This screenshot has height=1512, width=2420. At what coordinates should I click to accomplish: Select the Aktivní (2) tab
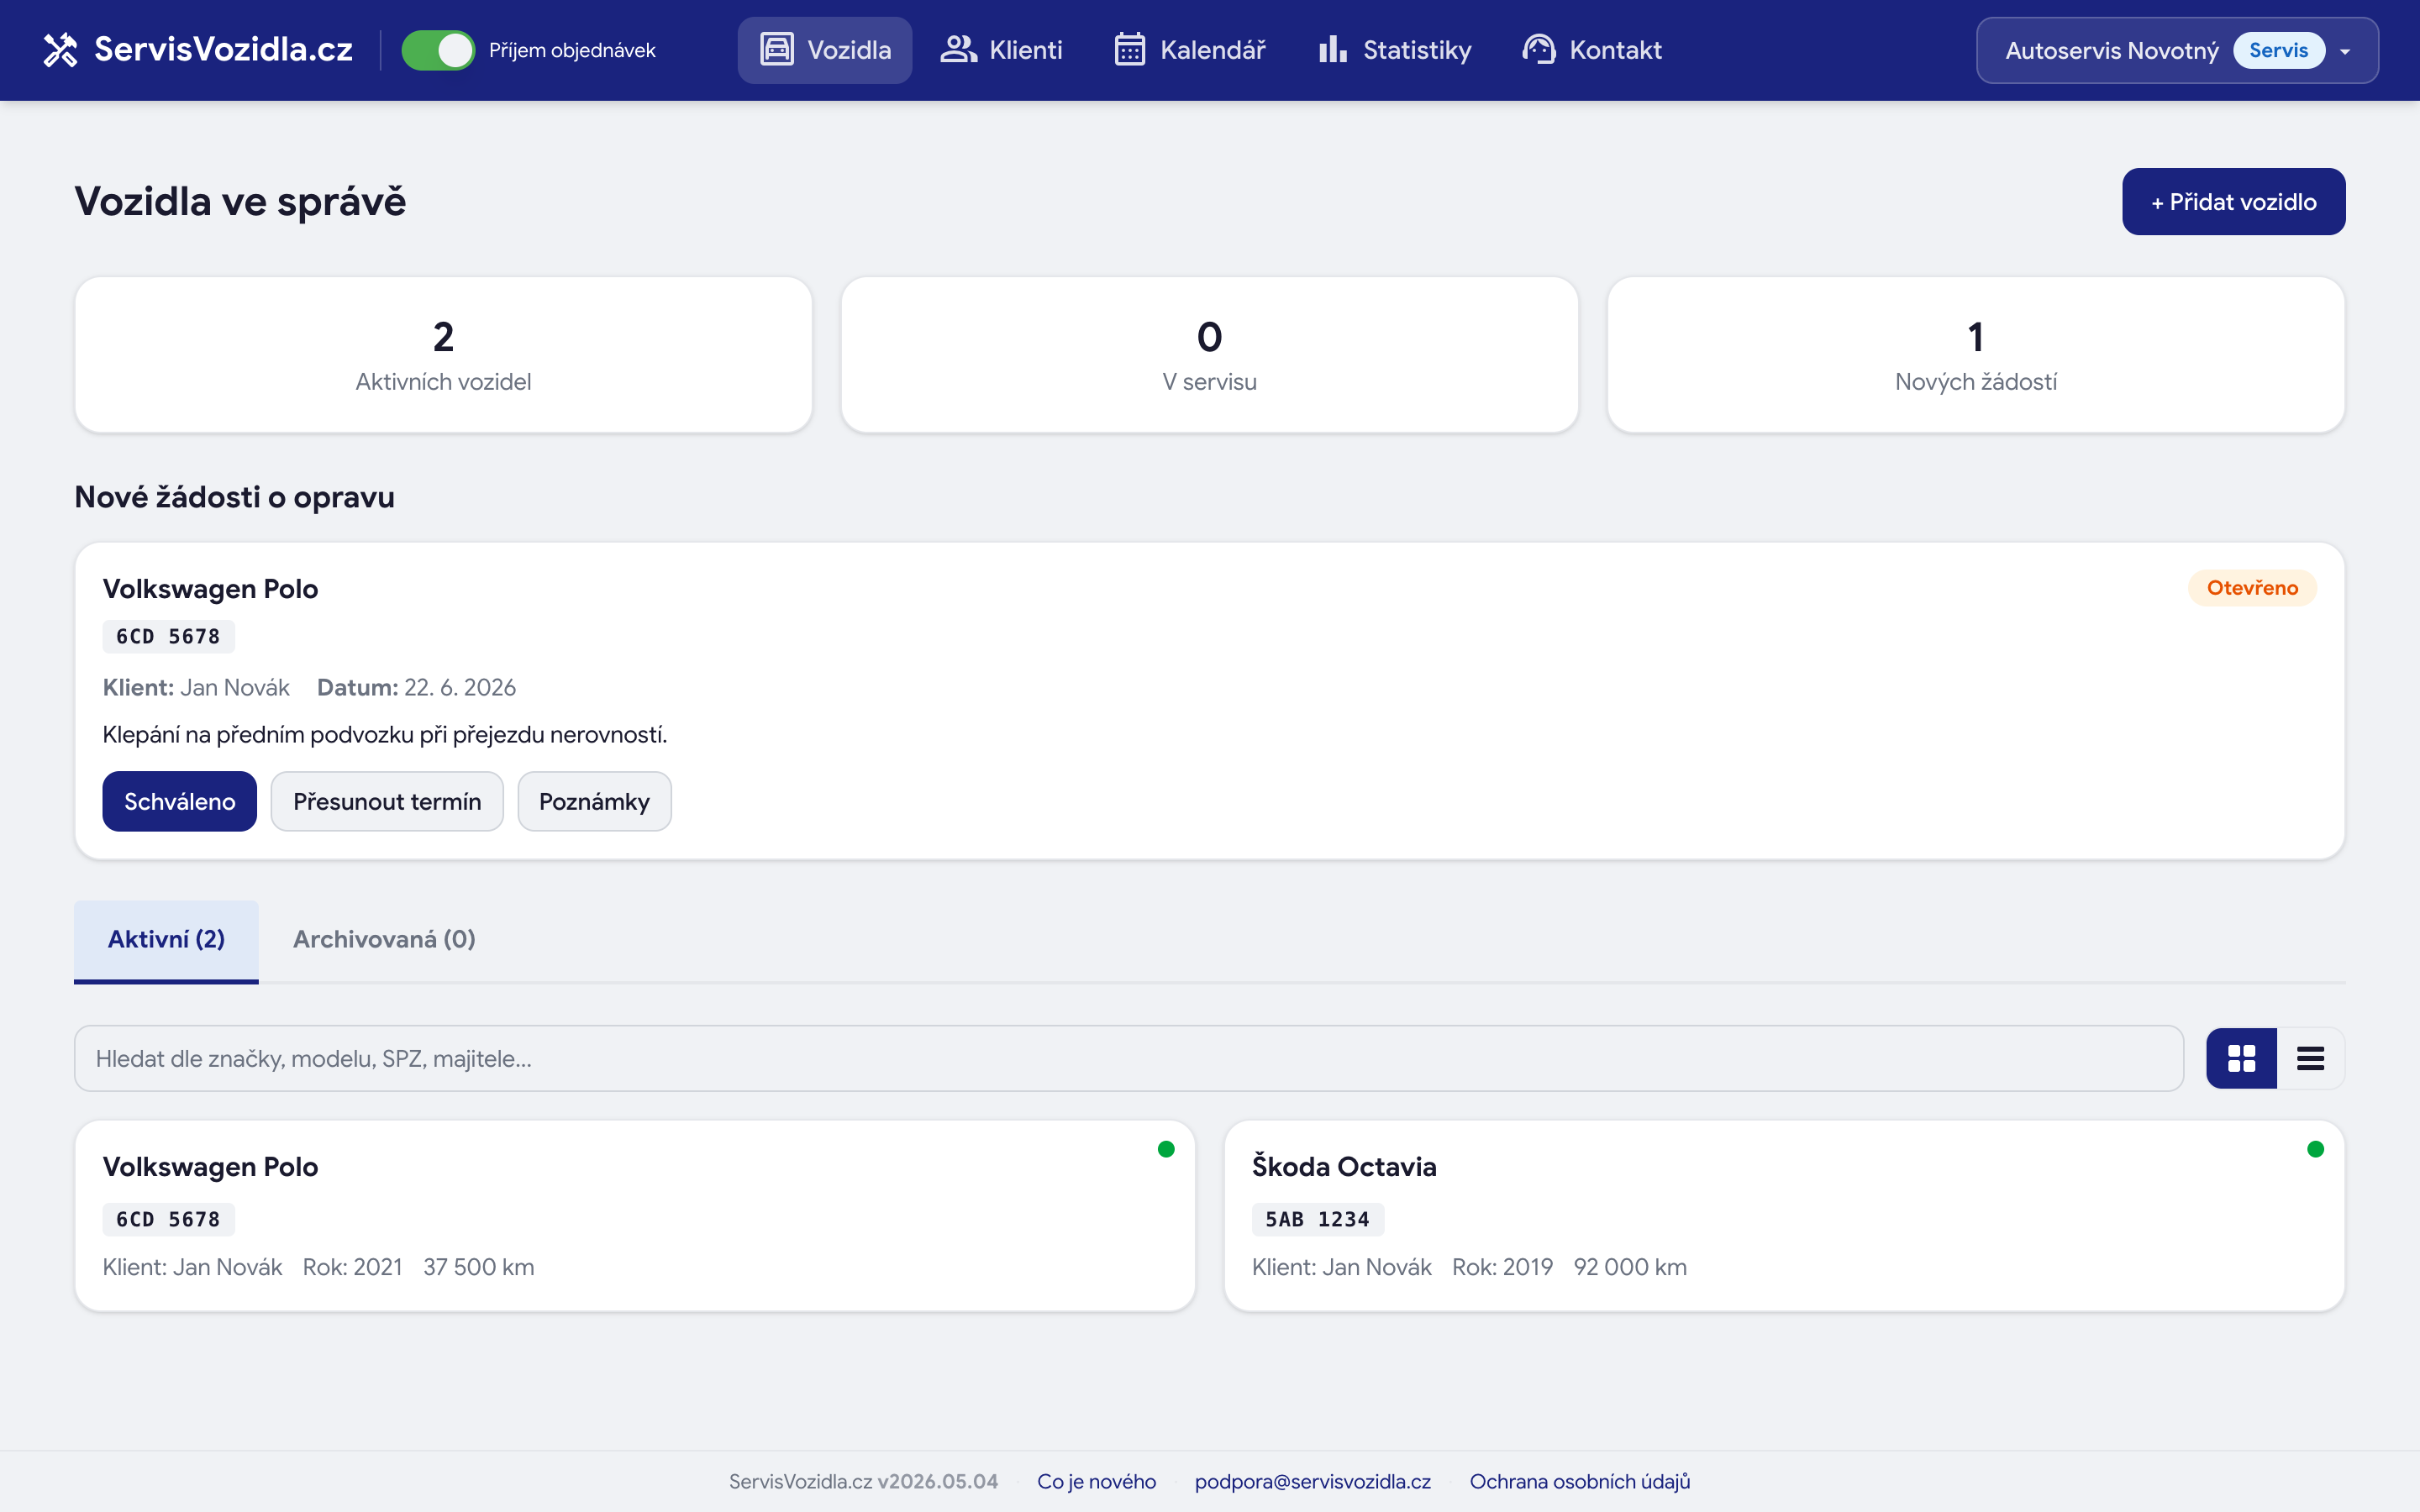pyautogui.click(x=166, y=940)
